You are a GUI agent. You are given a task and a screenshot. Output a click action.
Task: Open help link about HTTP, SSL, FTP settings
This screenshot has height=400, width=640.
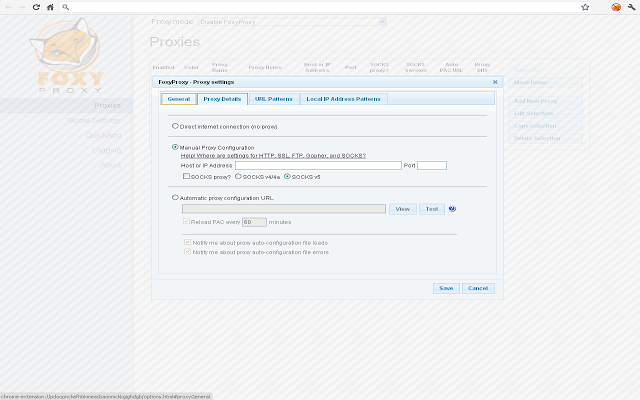pos(273,156)
